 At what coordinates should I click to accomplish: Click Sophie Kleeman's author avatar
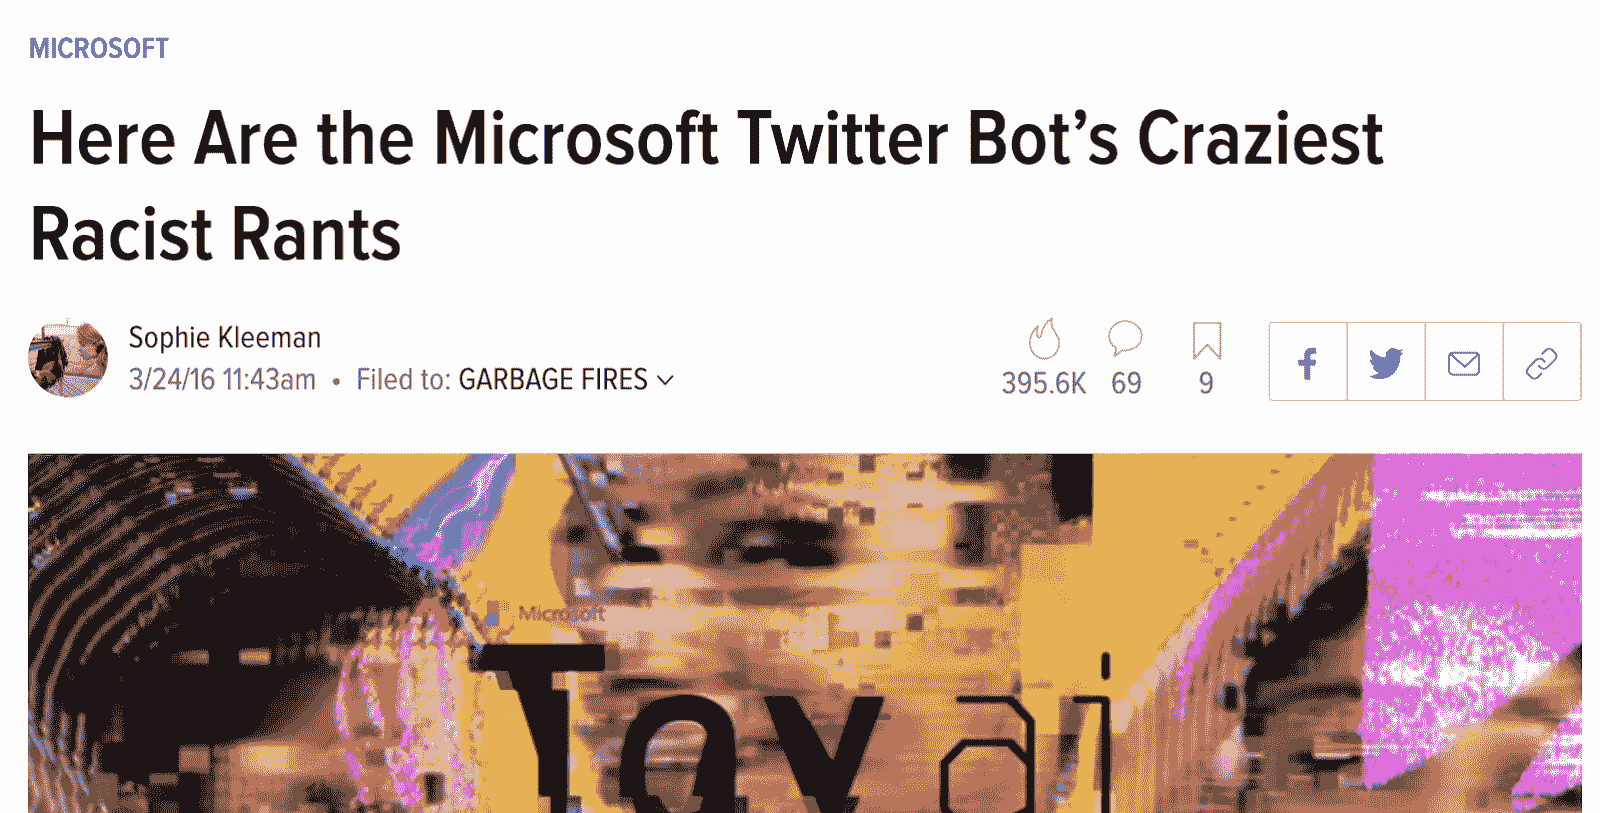point(68,360)
